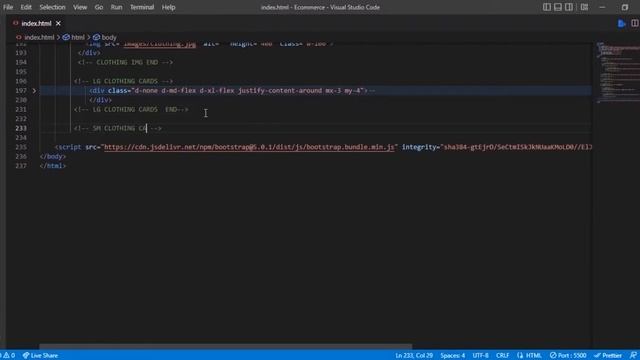This screenshot has width=640, height=360.
Task: Click the closing </body> tag line
Action: click(x=53, y=156)
